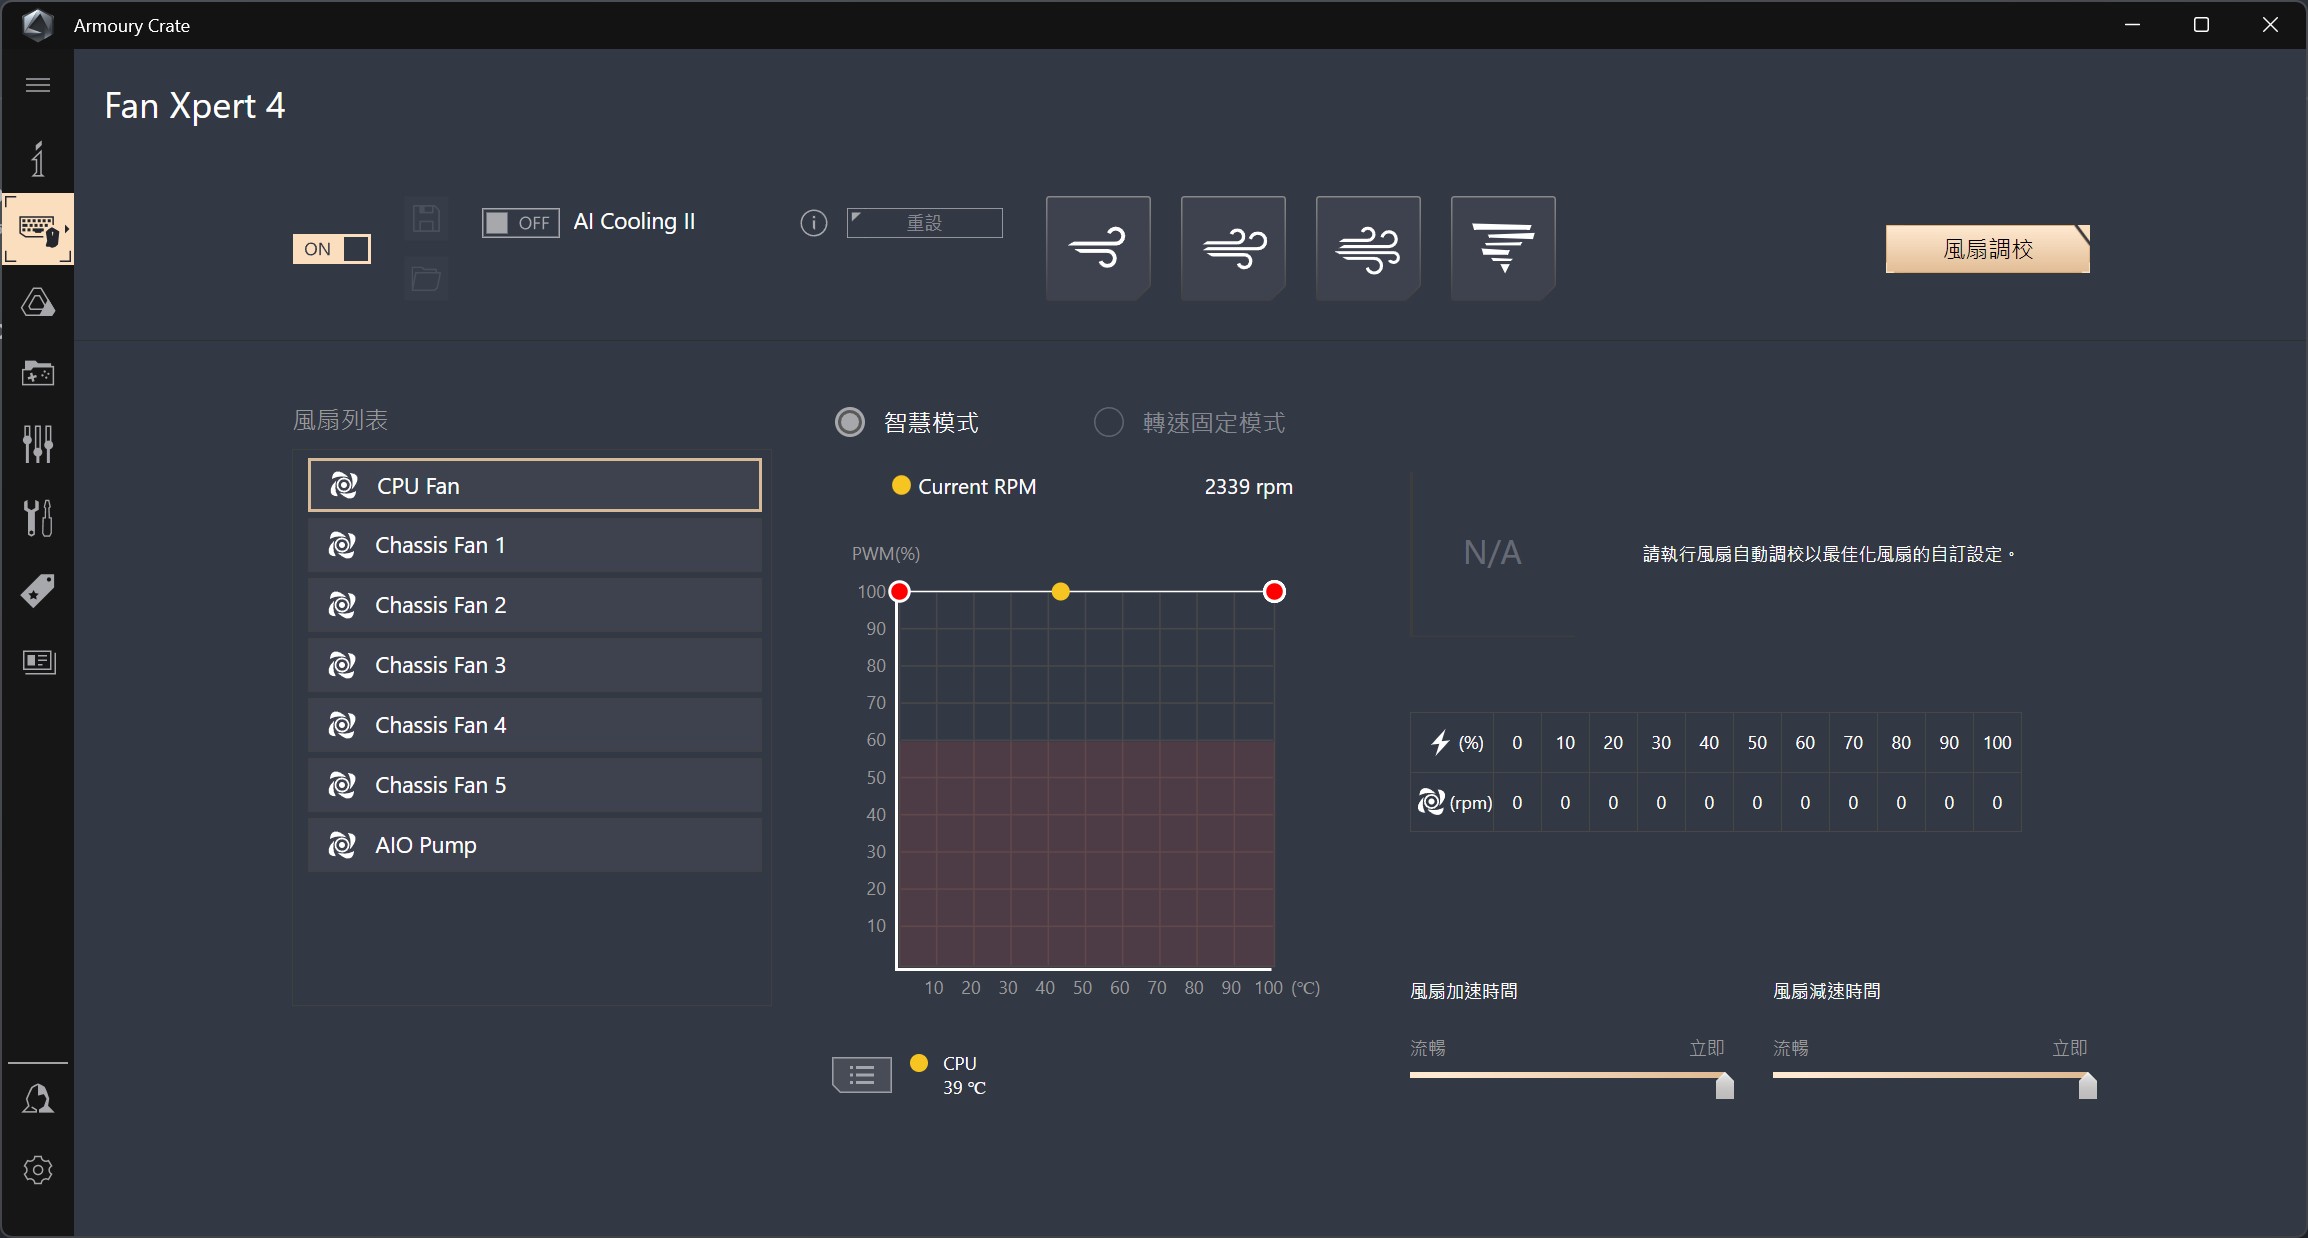Screen dimensions: 2308x1238
Task: Open temperature source list icon
Action: [862, 1075]
